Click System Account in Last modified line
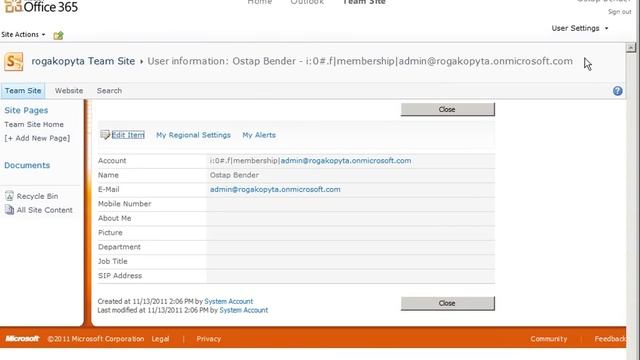 pos(244,310)
